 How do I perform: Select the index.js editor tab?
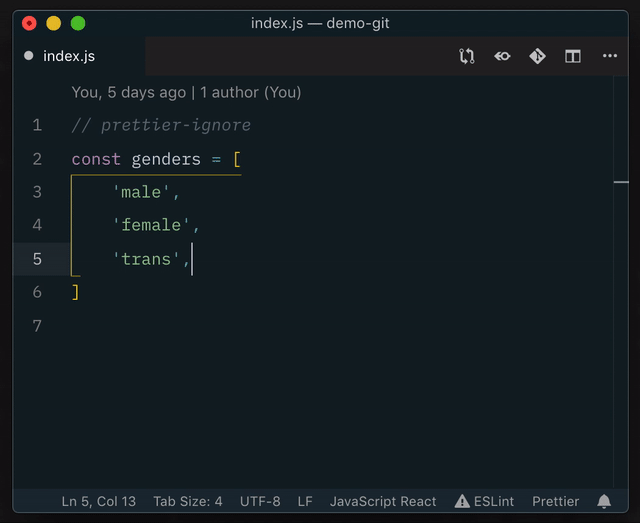tap(69, 56)
